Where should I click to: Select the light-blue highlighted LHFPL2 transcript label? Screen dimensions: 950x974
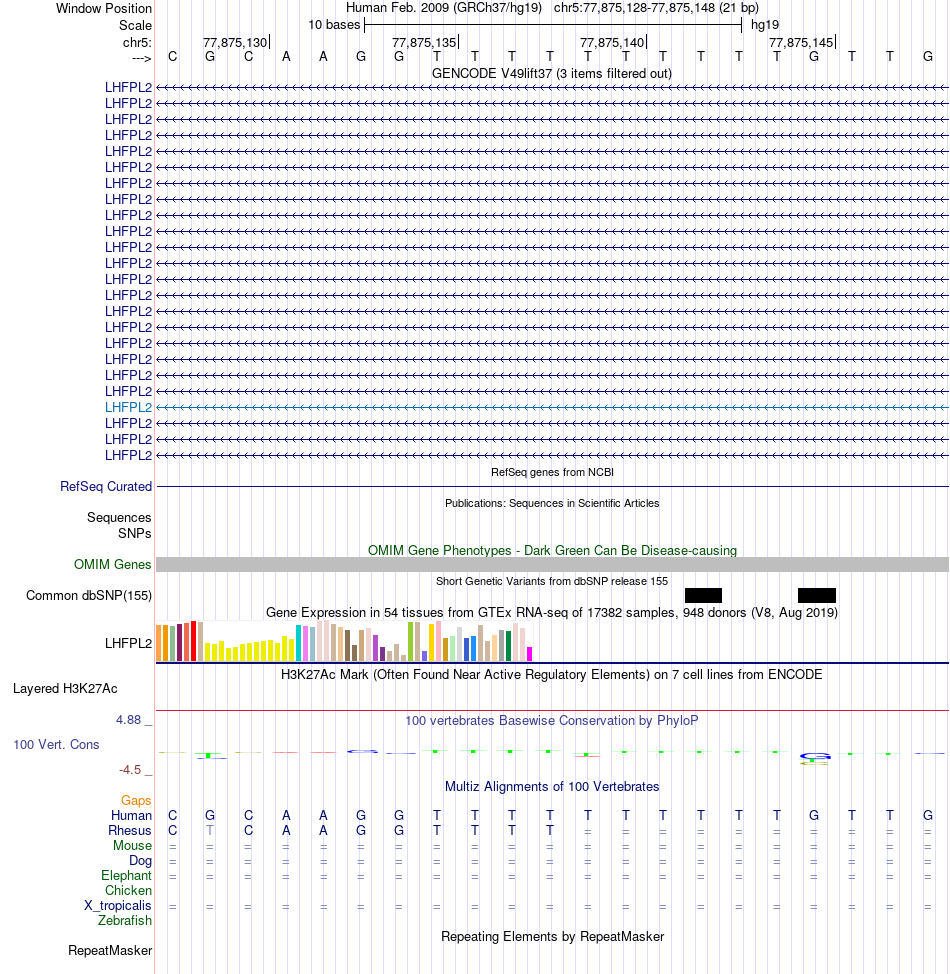pos(129,407)
